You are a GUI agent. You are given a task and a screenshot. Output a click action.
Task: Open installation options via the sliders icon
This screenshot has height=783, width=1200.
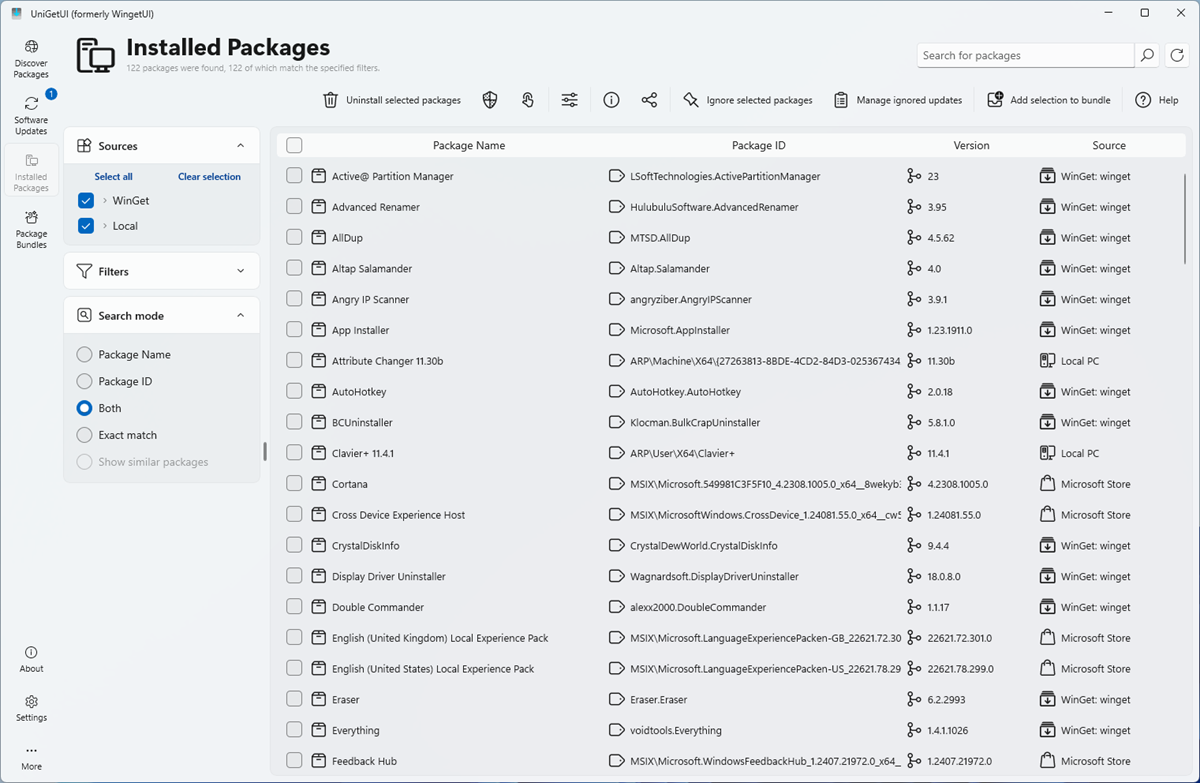tap(569, 100)
